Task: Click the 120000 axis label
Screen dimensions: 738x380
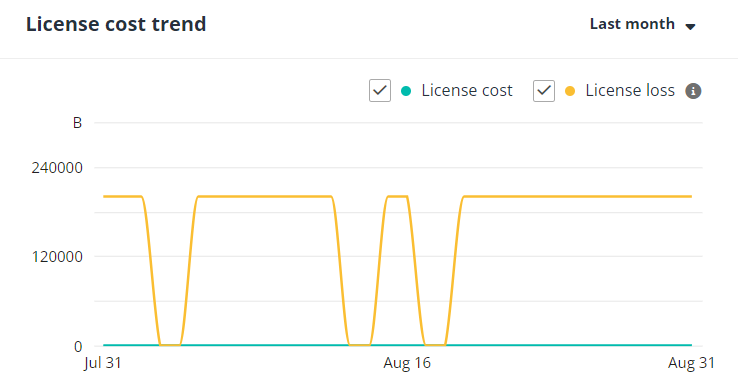Action: point(57,257)
